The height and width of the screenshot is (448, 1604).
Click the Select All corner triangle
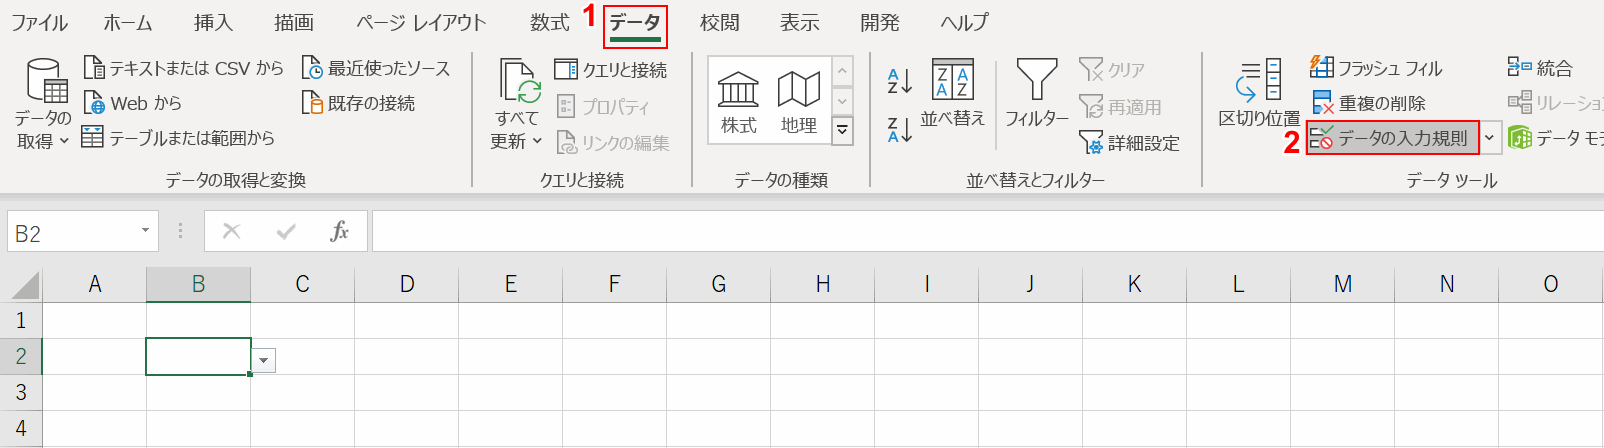pos(25,285)
